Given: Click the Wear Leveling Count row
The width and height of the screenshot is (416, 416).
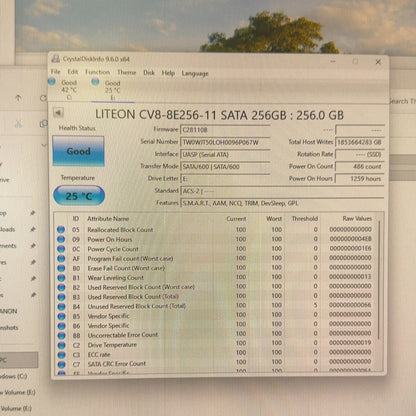Looking at the screenshot, I should 217,277.
